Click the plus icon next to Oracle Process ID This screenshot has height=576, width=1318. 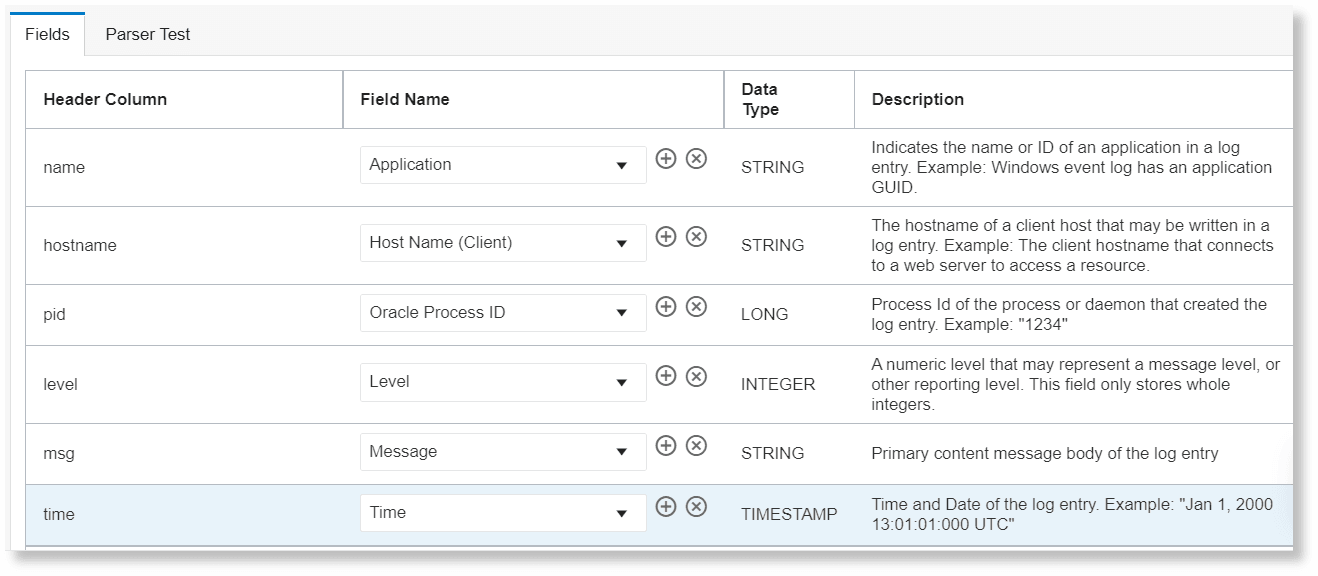click(666, 307)
